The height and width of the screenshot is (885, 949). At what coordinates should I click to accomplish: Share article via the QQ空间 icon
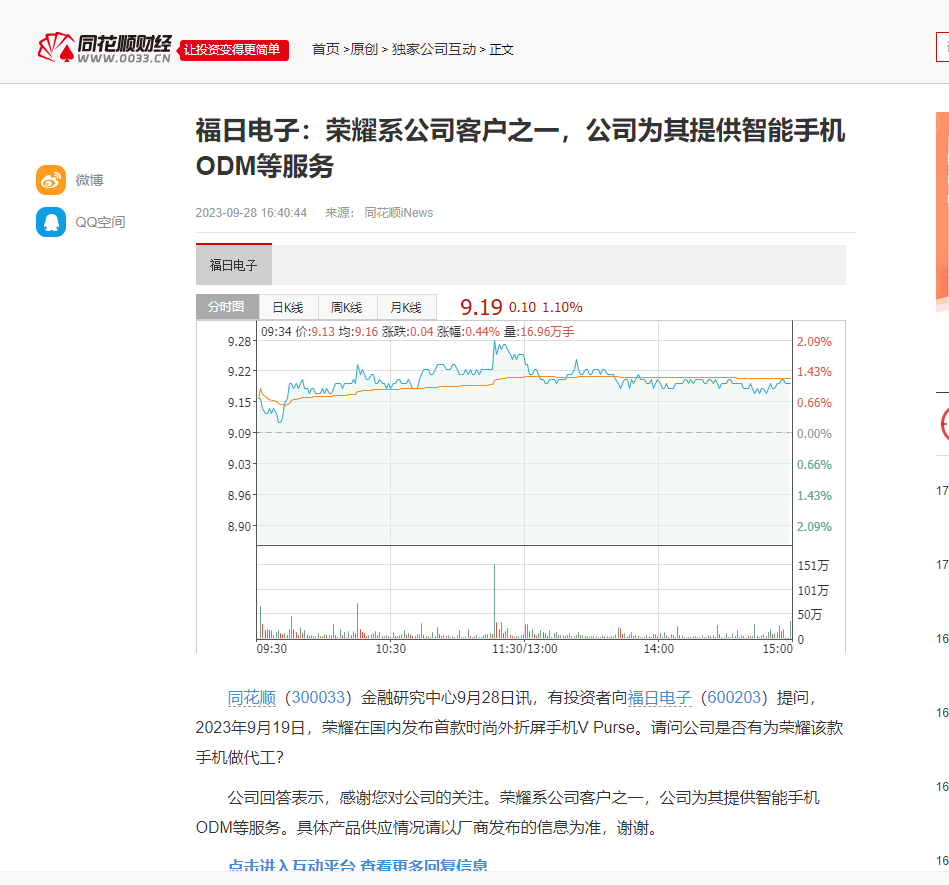51,222
